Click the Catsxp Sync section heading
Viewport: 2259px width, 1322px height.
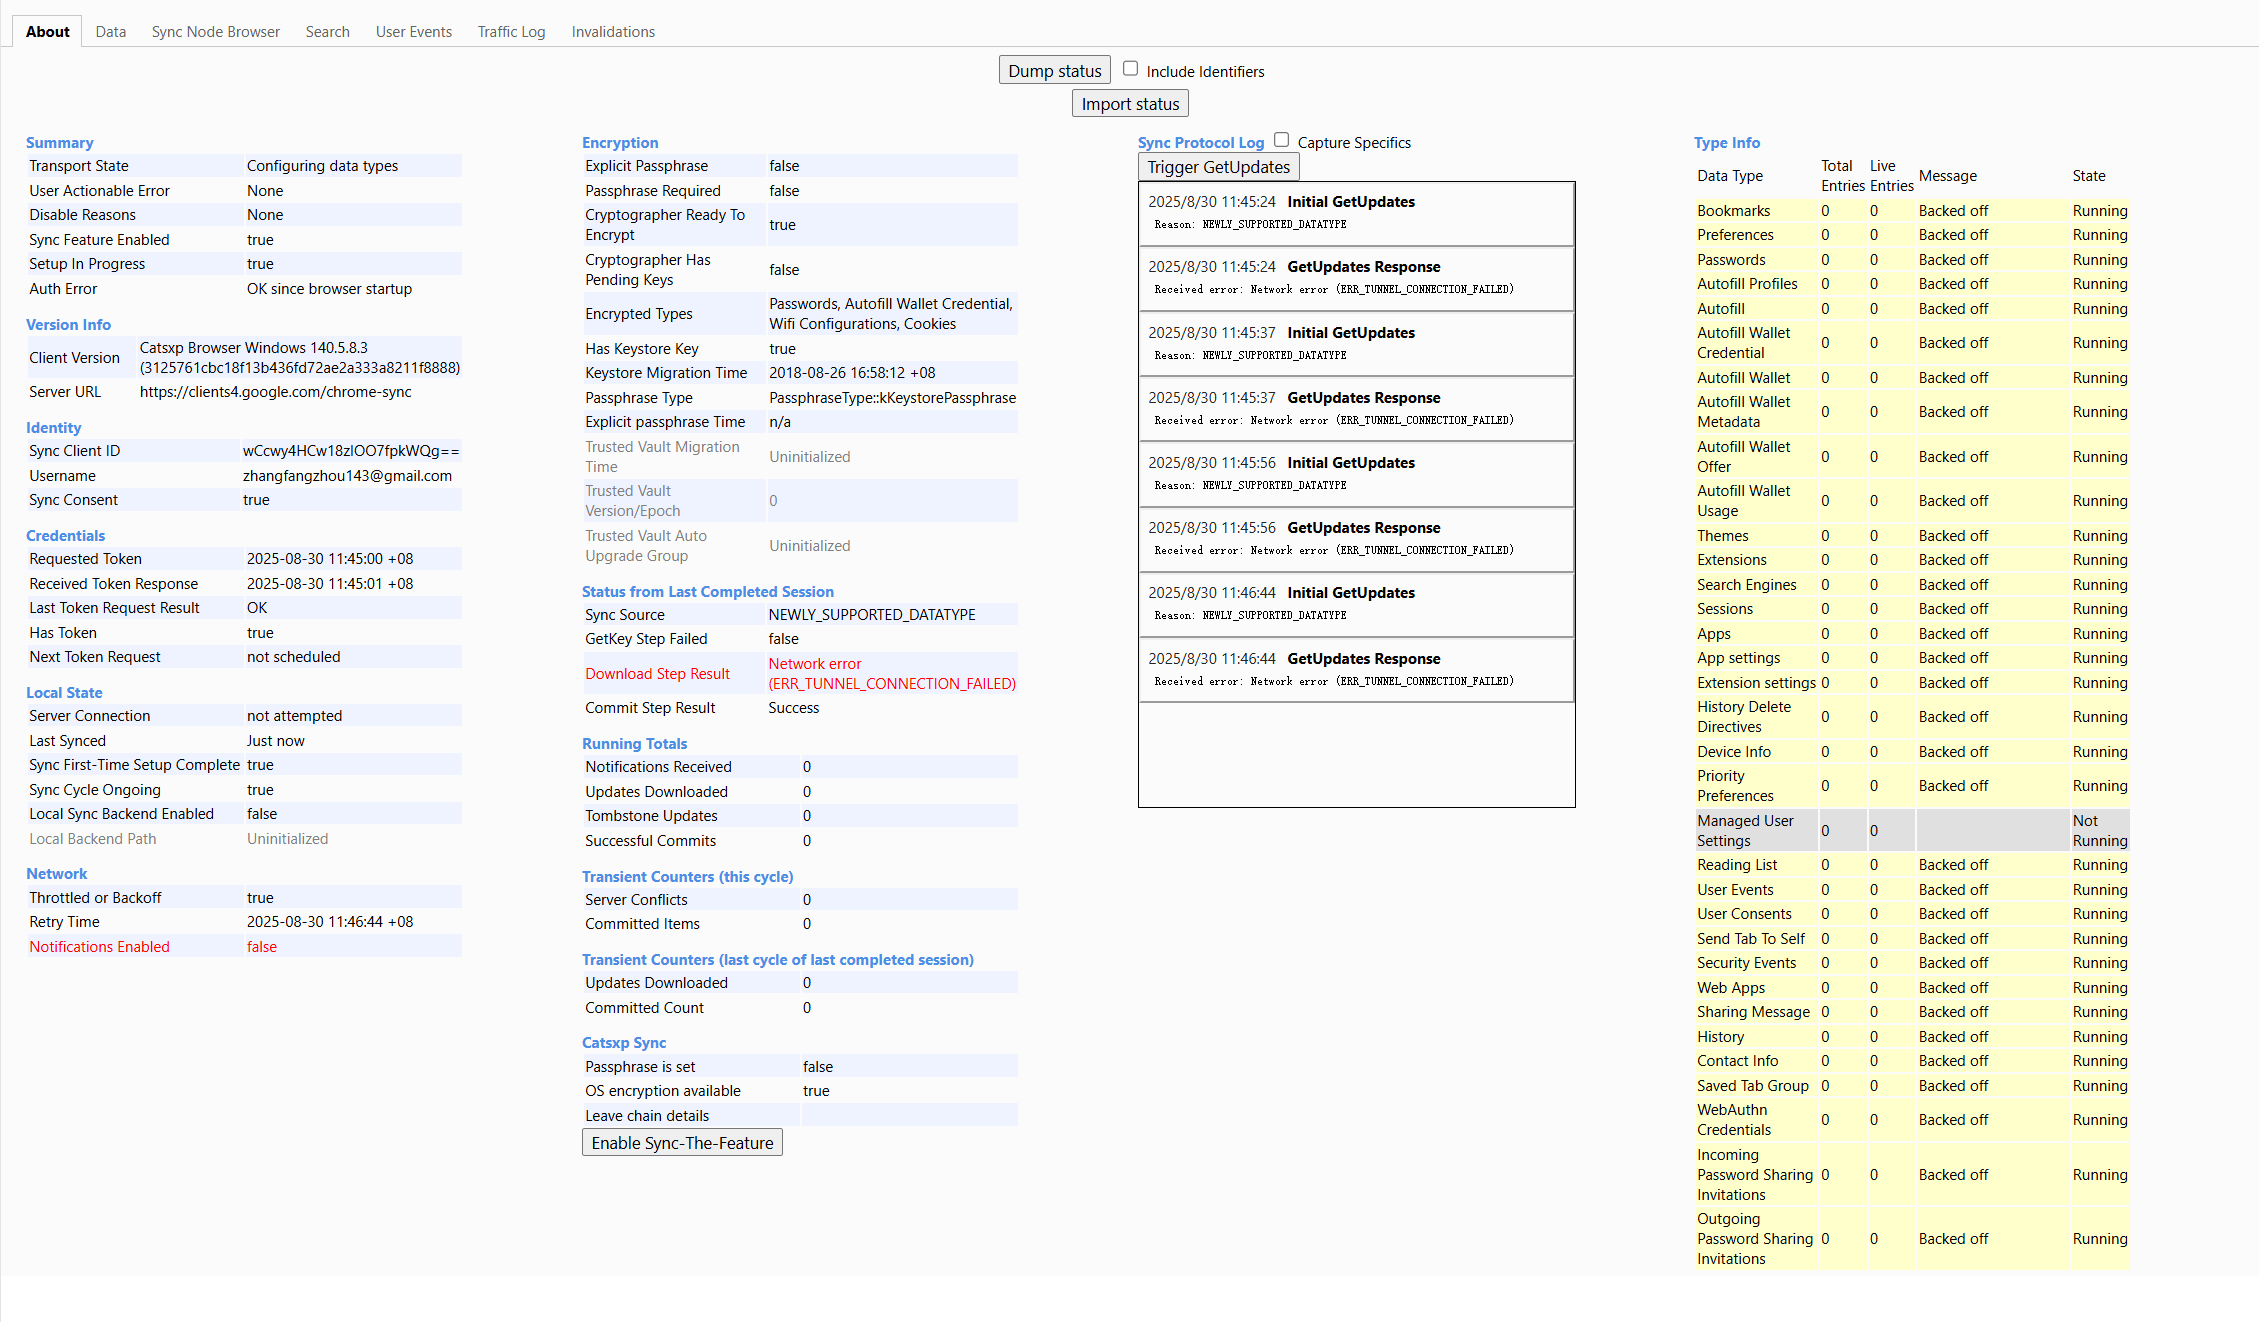click(624, 1043)
